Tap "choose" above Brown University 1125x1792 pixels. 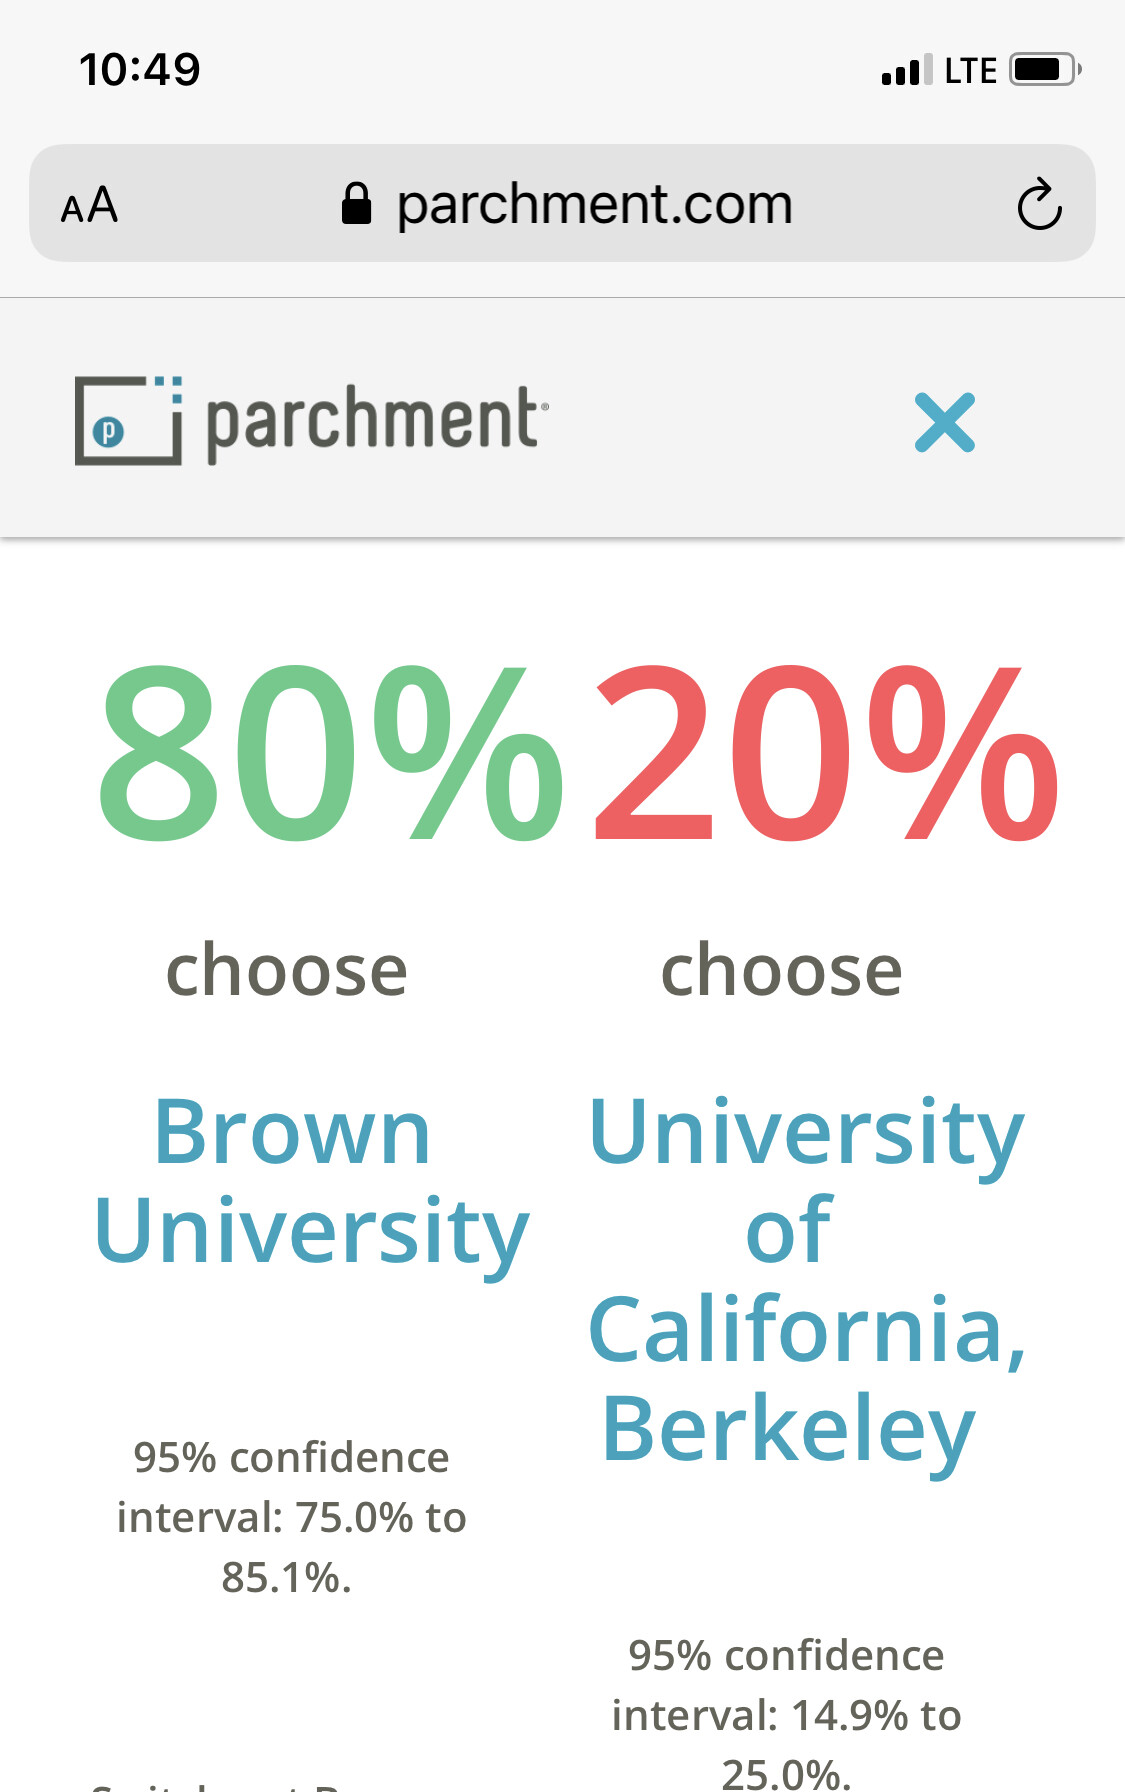287,970
